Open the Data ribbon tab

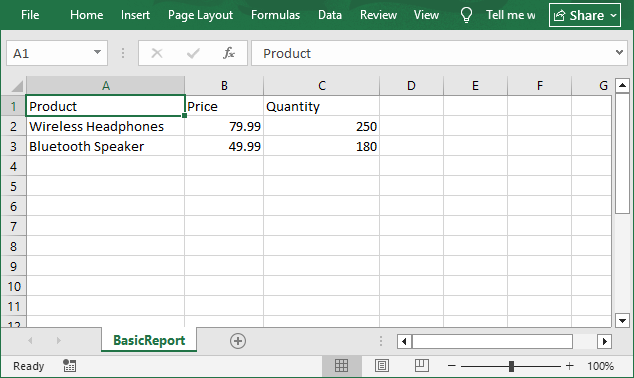coord(330,15)
